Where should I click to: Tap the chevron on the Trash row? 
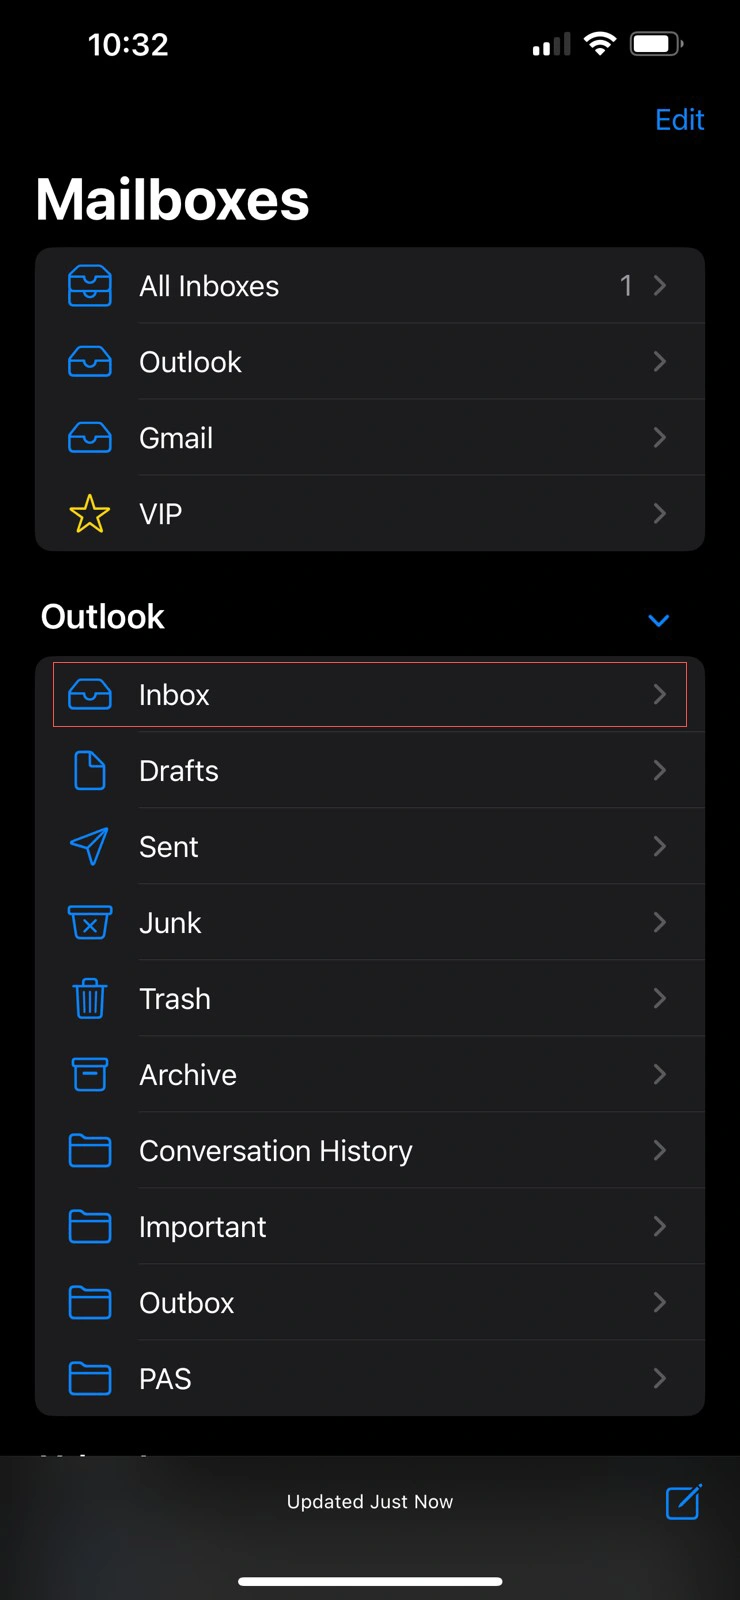click(x=660, y=999)
